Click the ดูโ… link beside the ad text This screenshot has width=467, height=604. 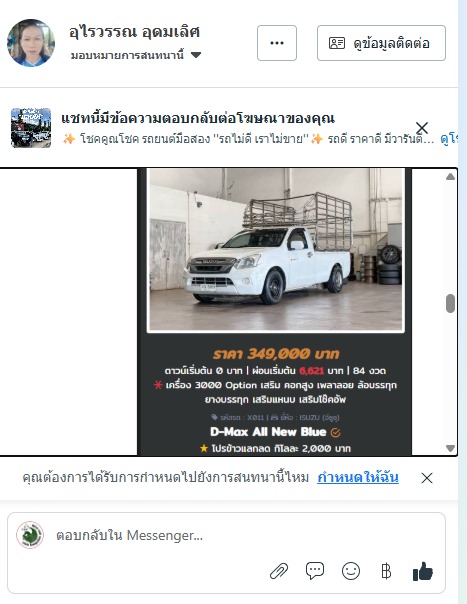tap(449, 139)
